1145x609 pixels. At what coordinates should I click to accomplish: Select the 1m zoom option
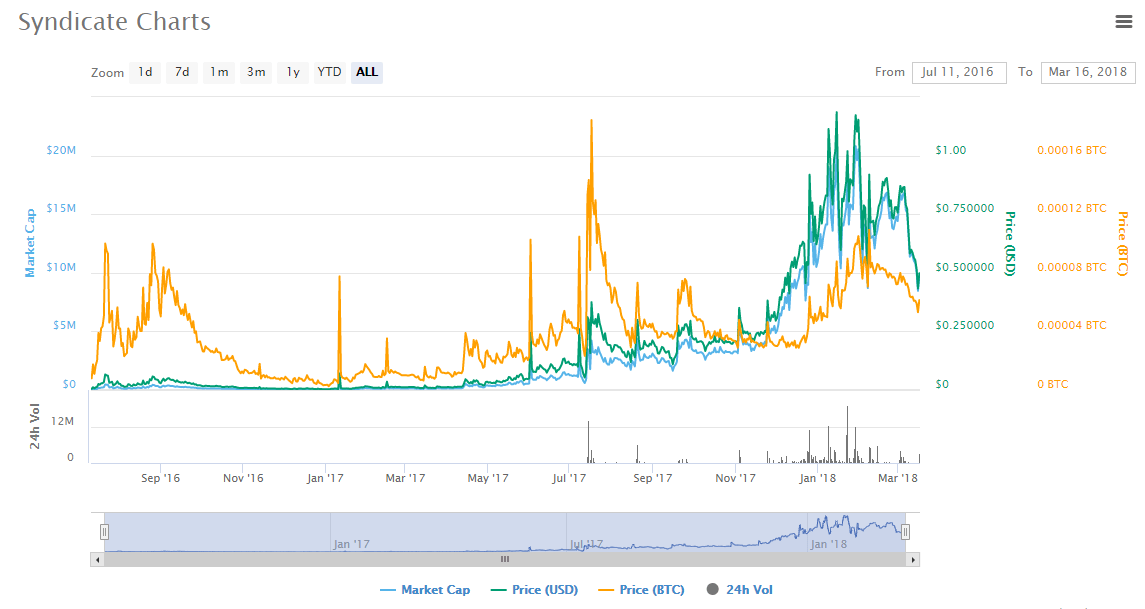tap(219, 72)
